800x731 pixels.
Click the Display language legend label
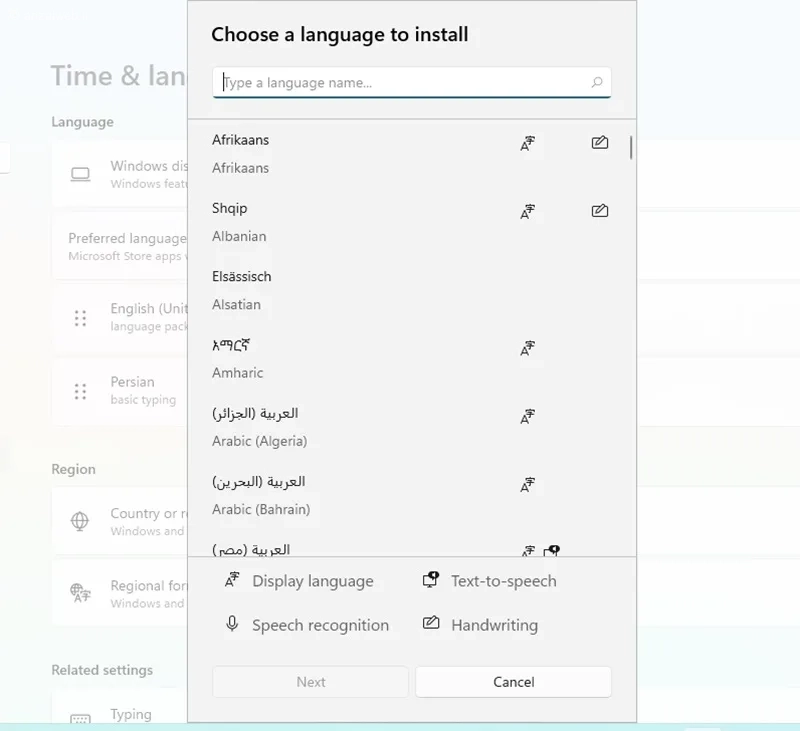[x=313, y=581]
